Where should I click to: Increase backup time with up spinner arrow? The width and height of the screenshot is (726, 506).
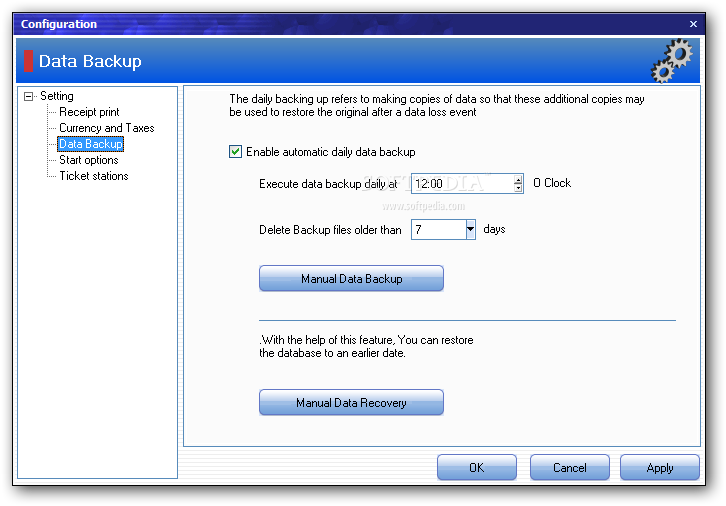[518, 179]
